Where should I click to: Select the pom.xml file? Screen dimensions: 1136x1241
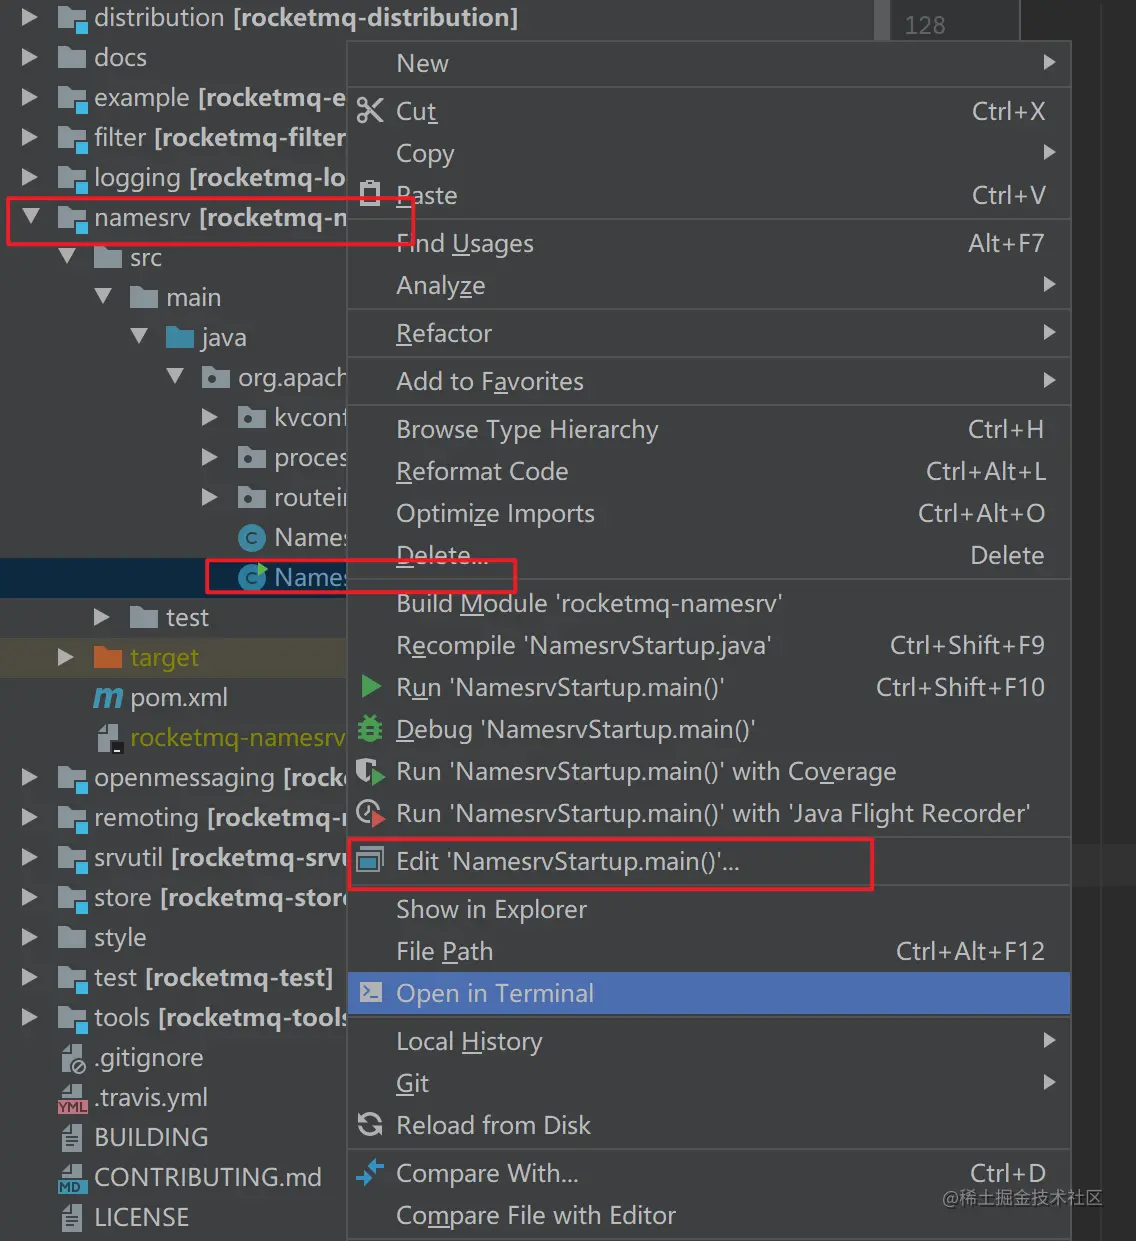(x=173, y=697)
